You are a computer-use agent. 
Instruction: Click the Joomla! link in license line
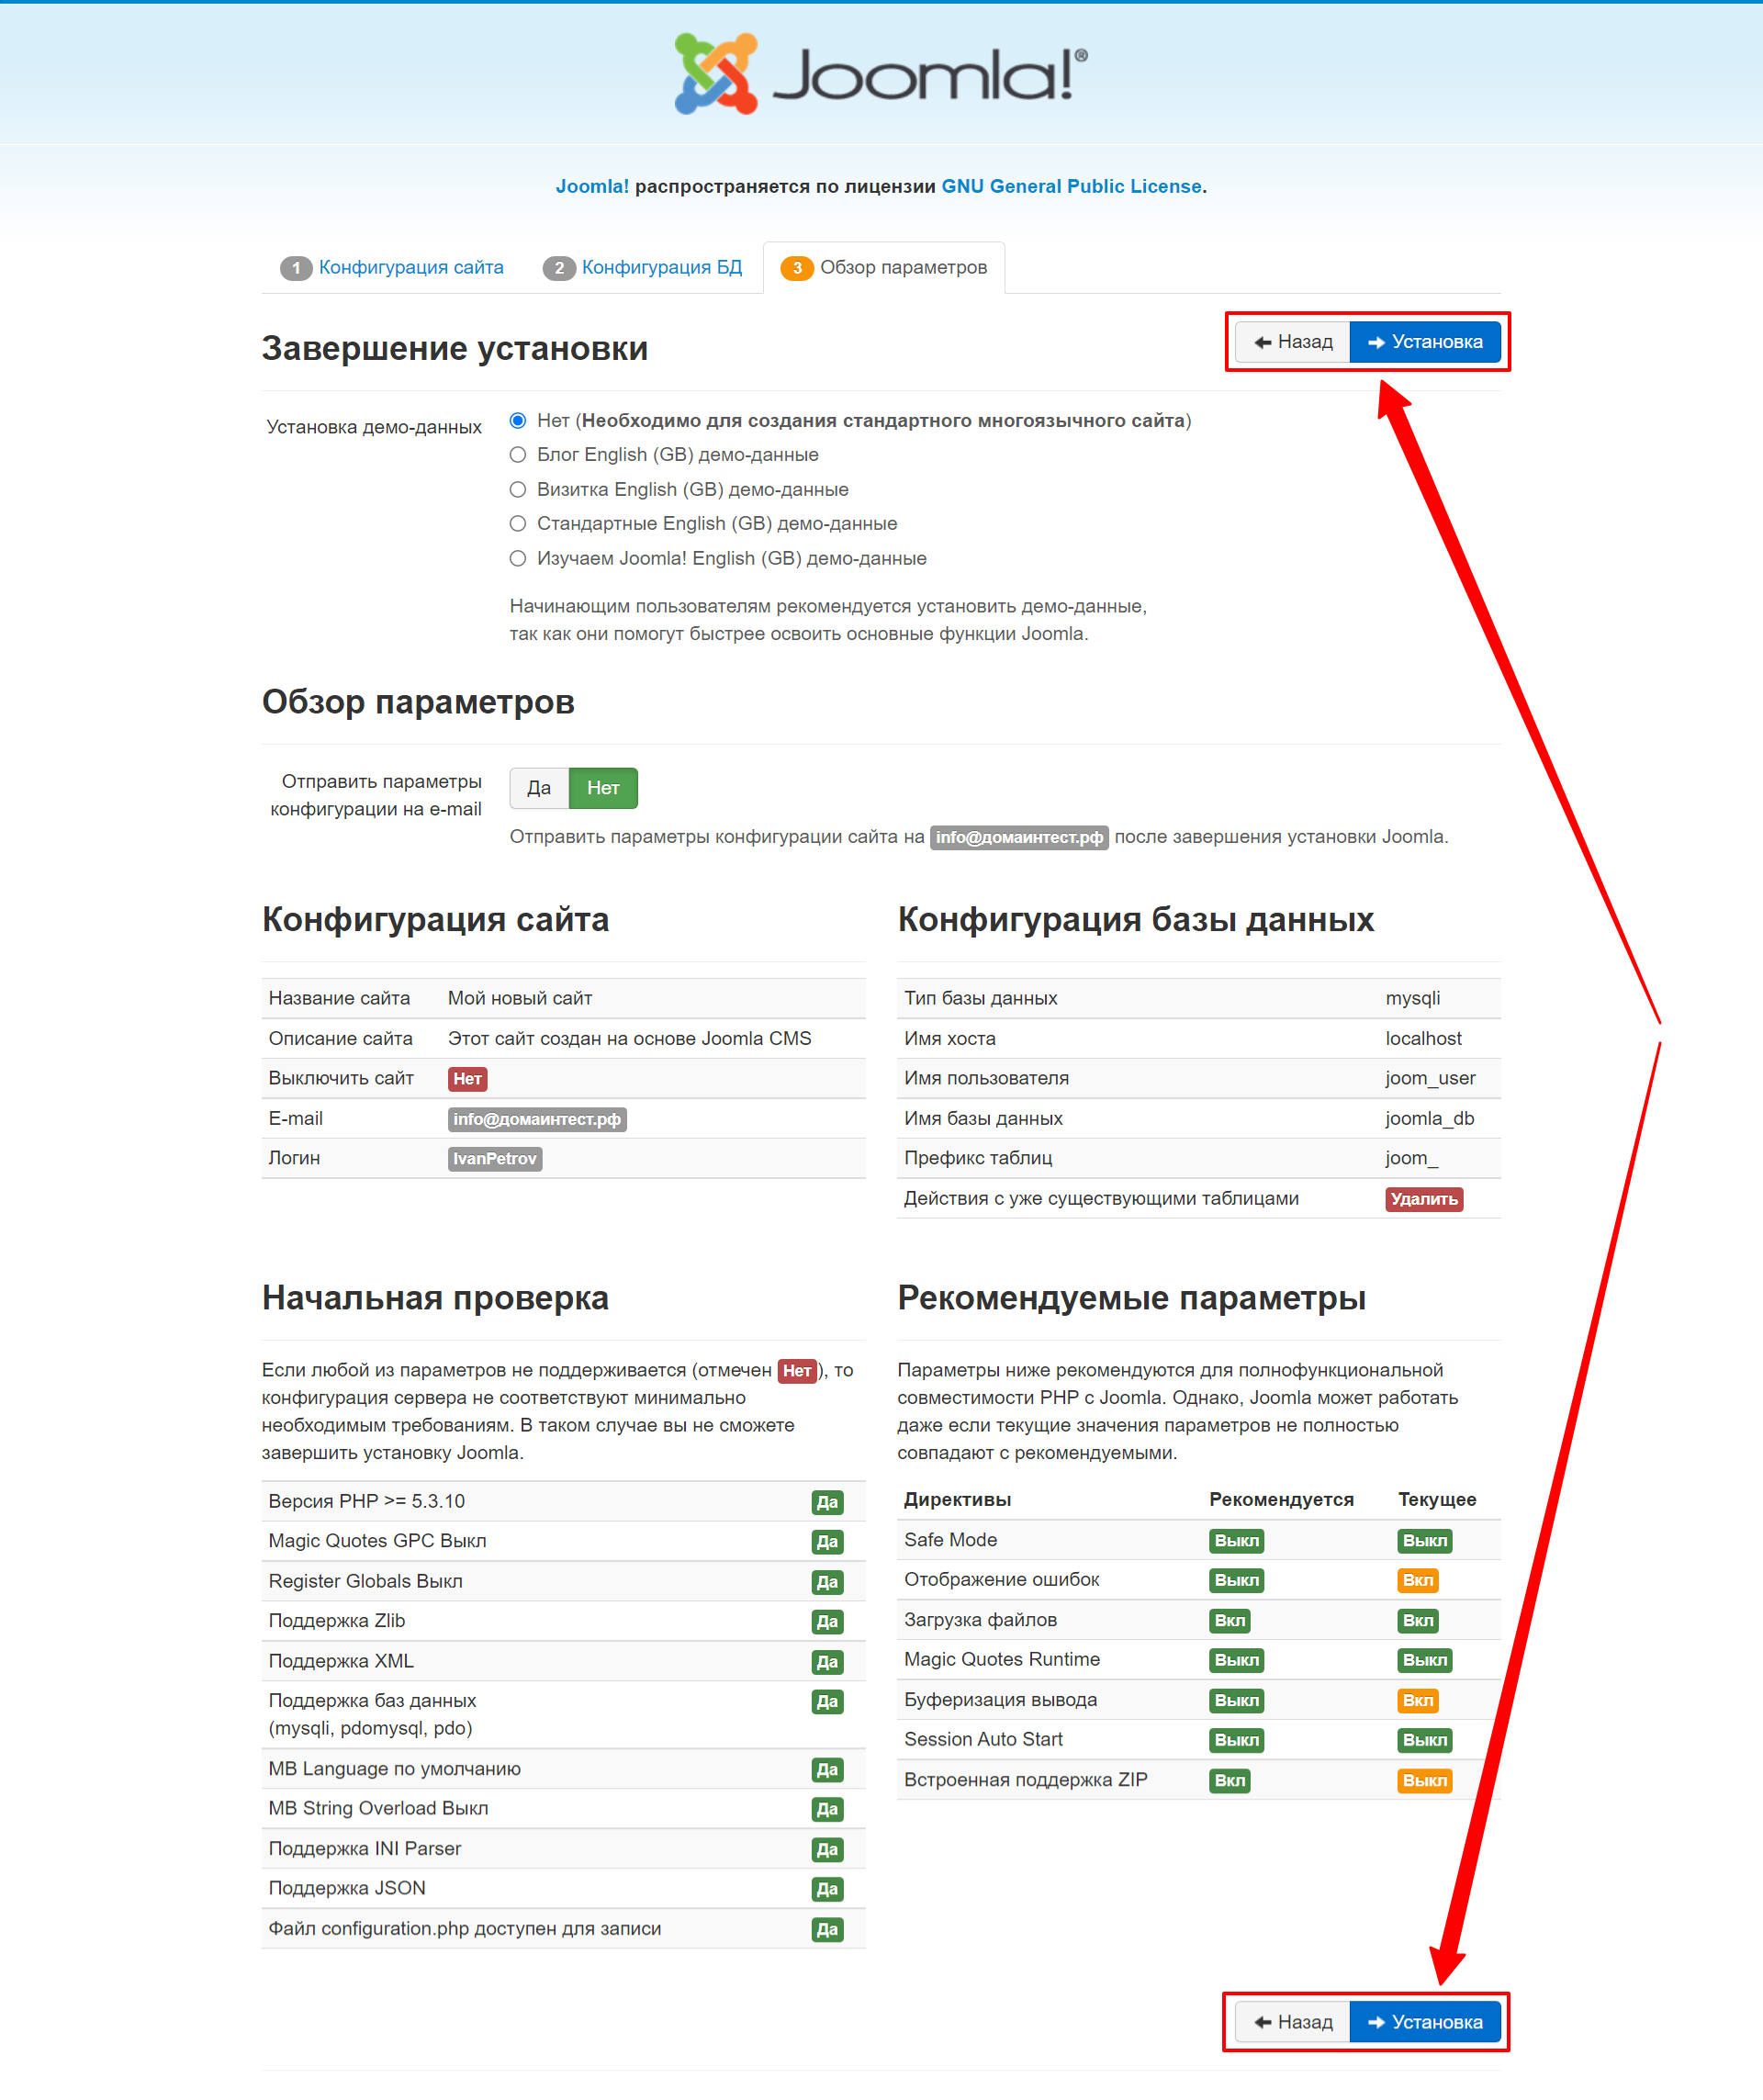592,186
